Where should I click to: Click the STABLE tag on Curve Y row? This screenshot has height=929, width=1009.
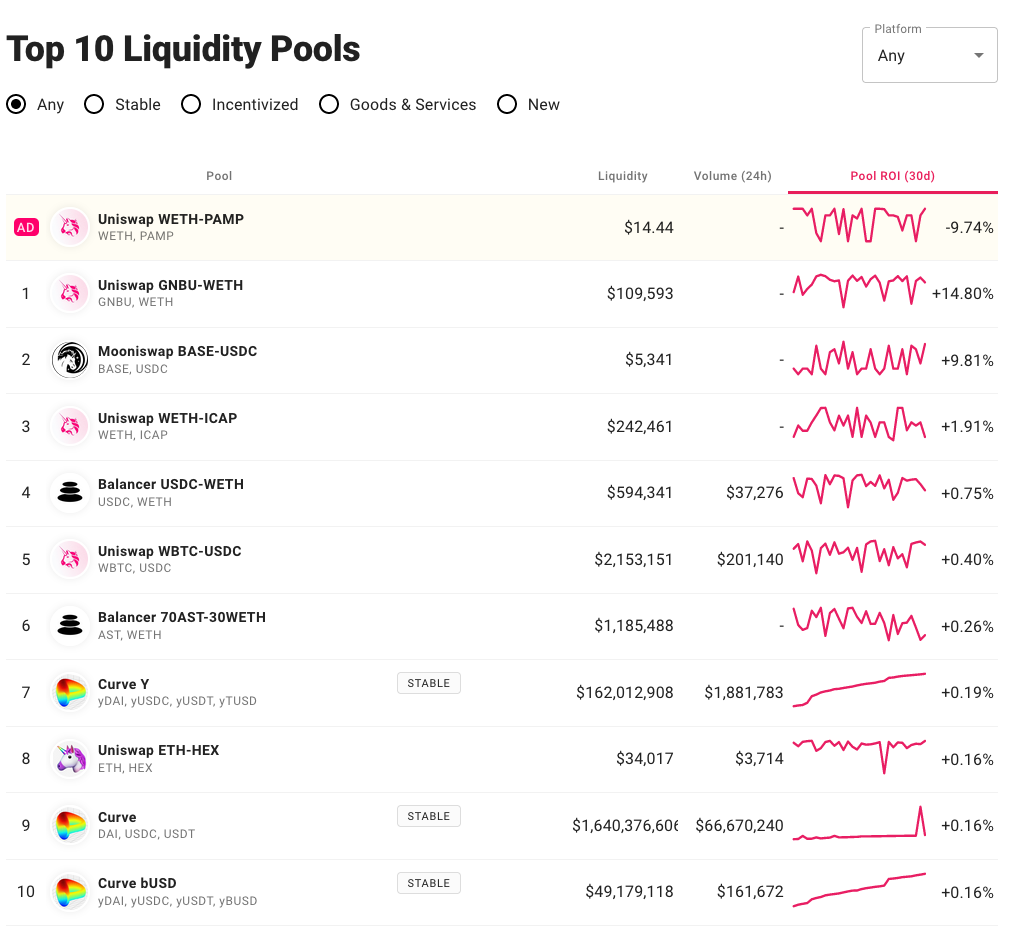pos(429,683)
